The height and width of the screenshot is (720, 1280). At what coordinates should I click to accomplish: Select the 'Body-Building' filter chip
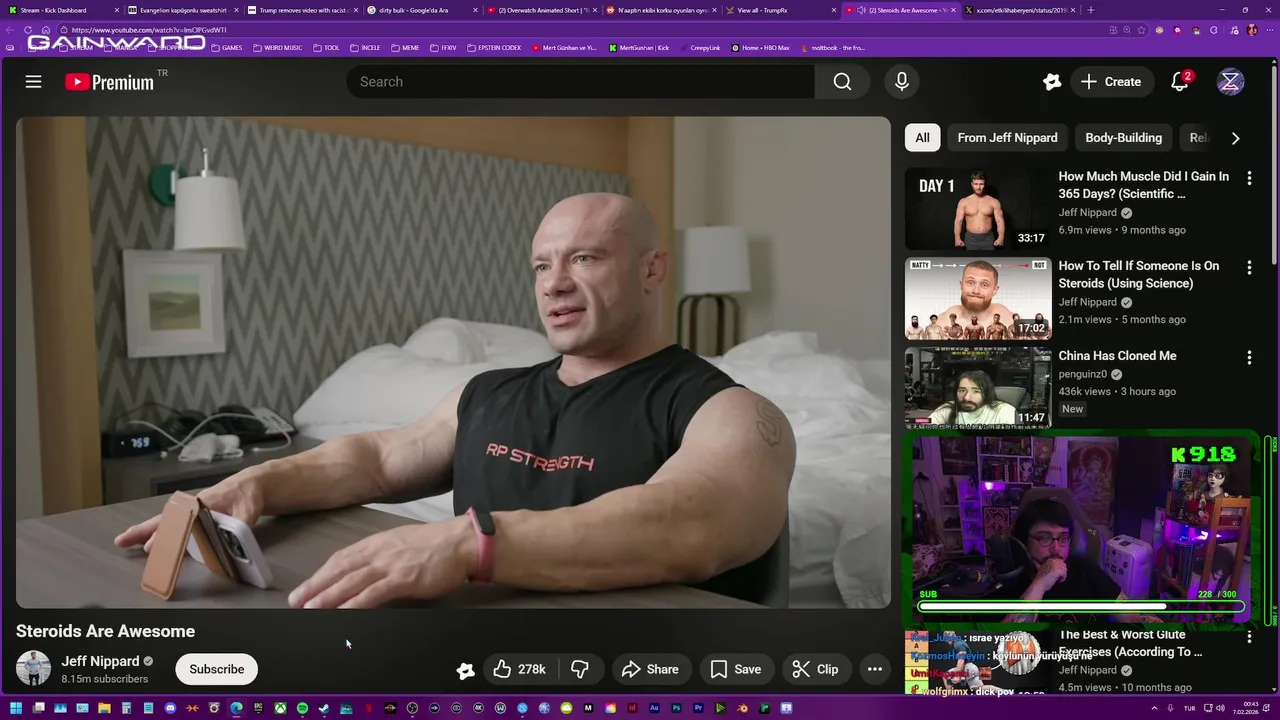click(x=1123, y=138)
